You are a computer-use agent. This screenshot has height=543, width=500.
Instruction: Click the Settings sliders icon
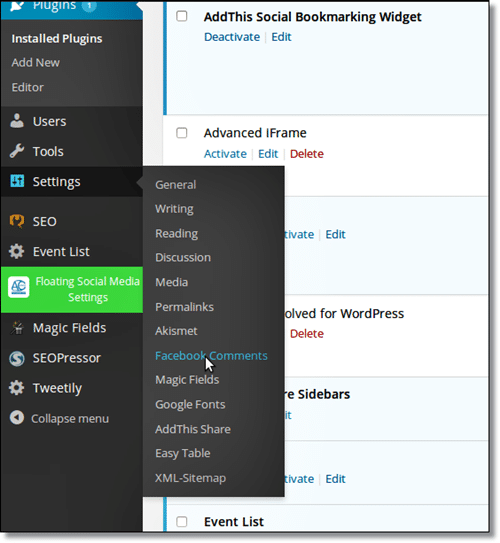(x=17, y=181)
